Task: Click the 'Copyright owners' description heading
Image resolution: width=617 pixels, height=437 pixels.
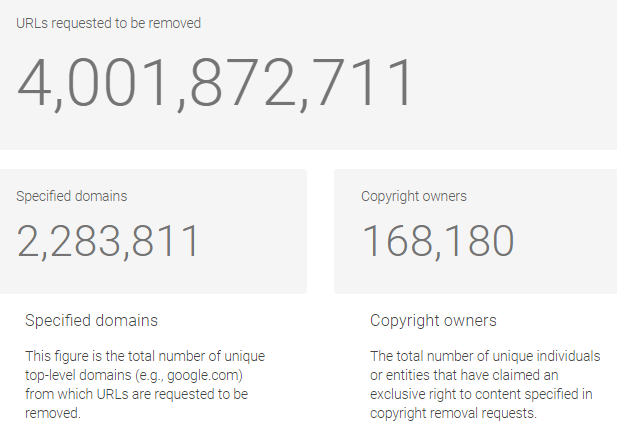Action: pyautogui.click(x=433, y=321)
